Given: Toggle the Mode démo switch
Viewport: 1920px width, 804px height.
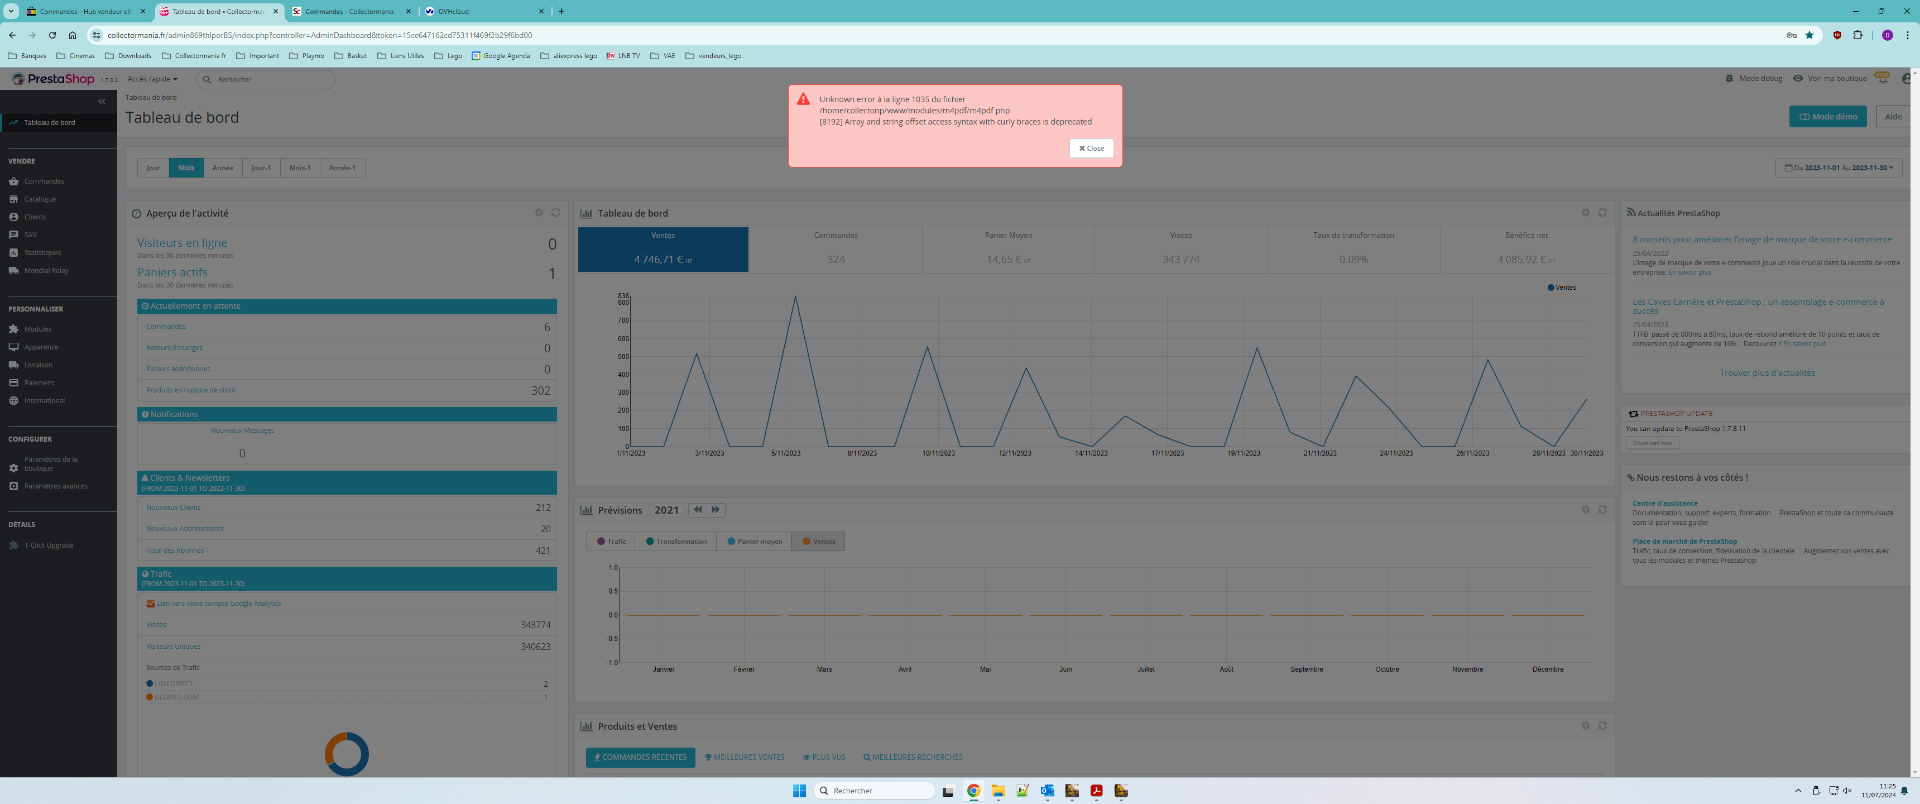Looking at the screenshot, I should [1828, 117].
